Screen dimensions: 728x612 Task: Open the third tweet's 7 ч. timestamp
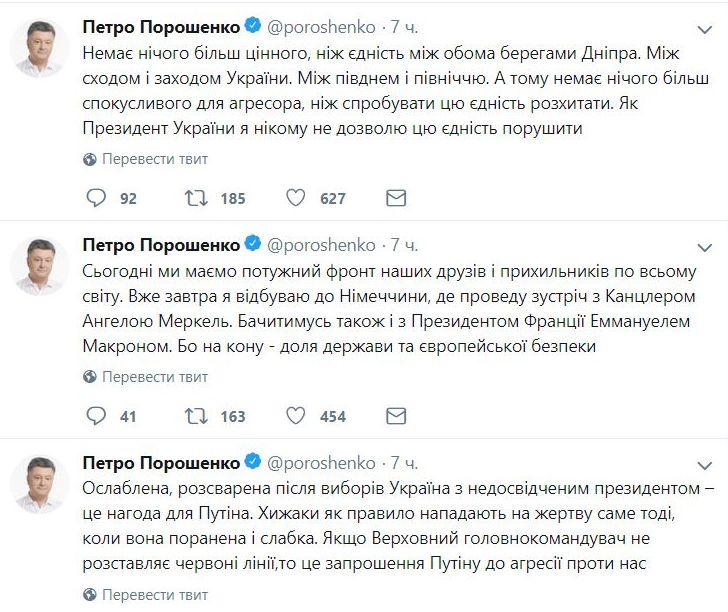coord(405,463)
